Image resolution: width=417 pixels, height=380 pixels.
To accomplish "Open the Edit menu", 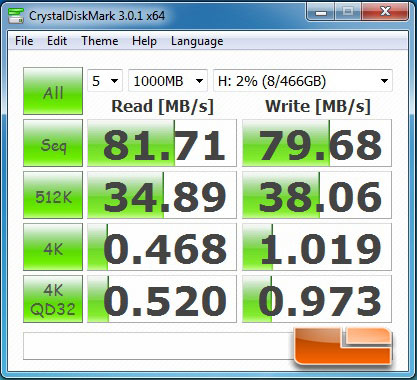I will click(57, 41).
